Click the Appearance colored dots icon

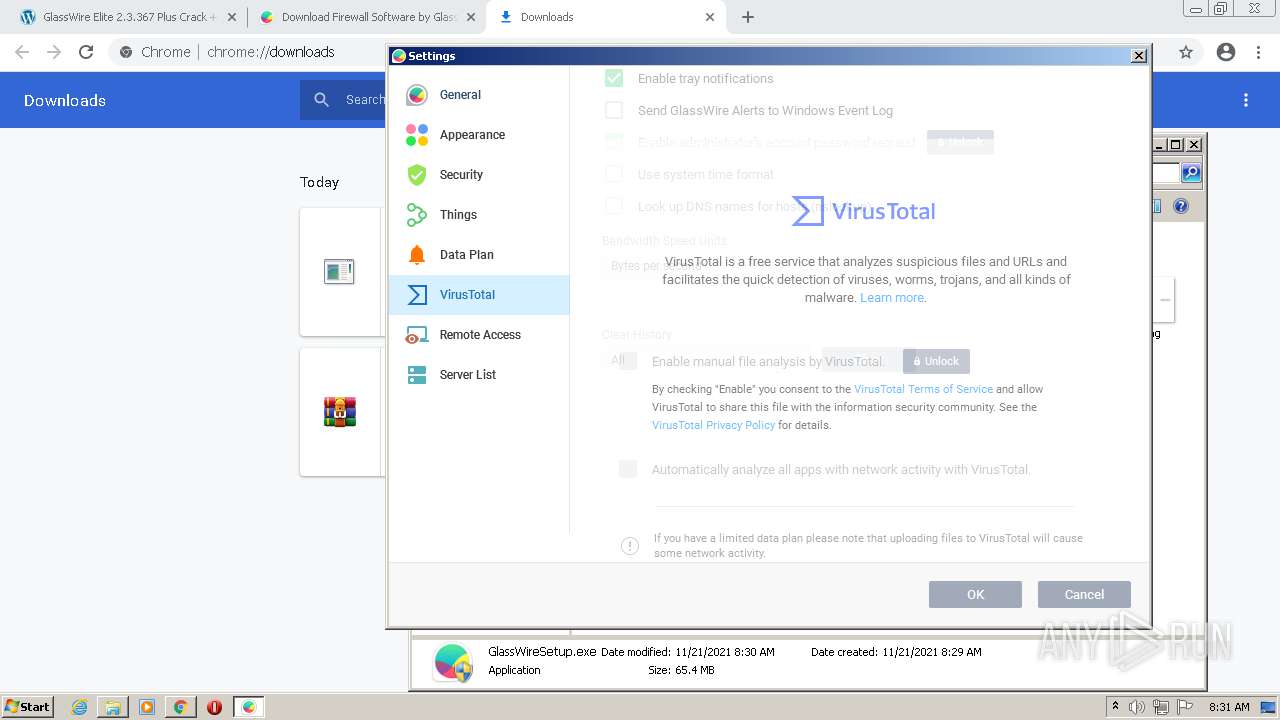coord(417,135)
